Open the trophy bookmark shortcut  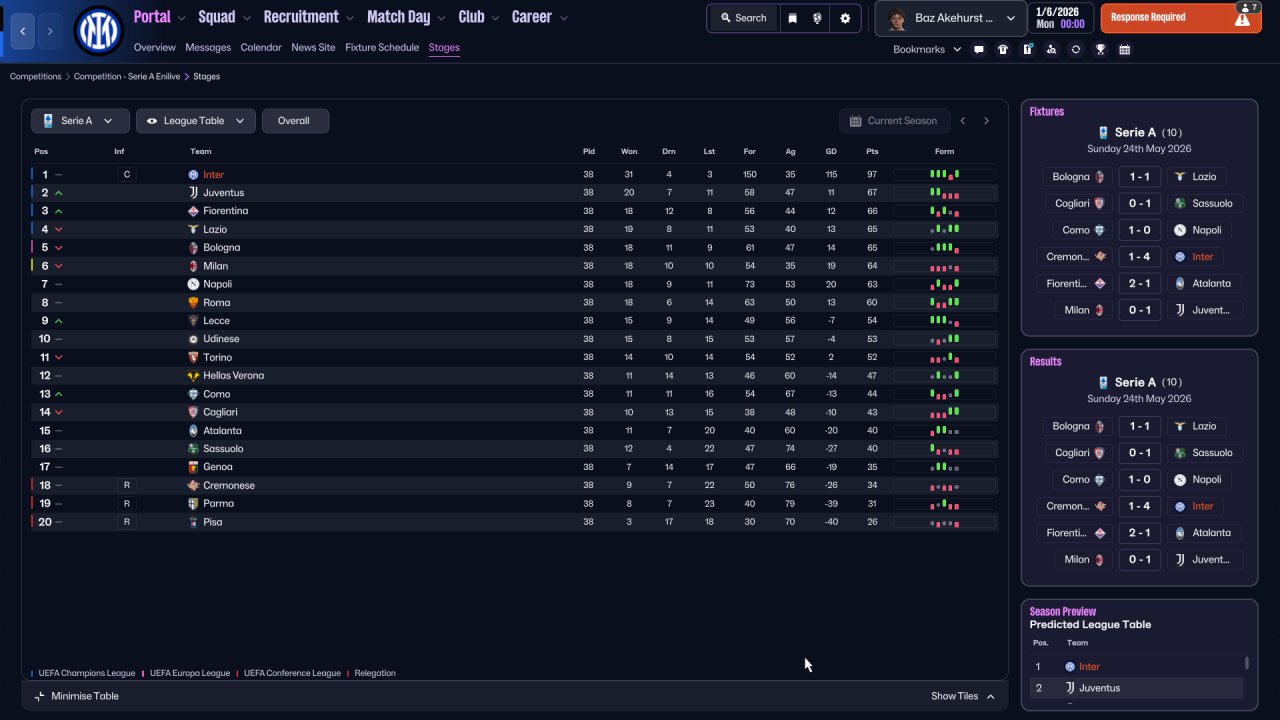tap(1100, 49)
